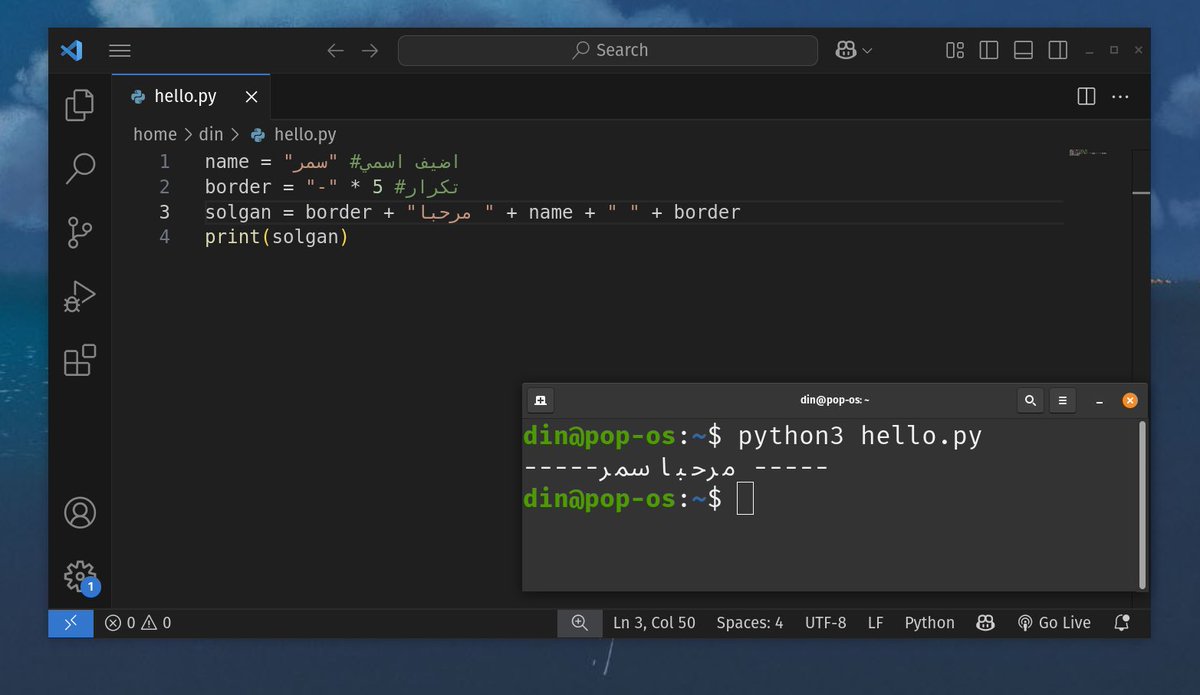The image size is (1200, 695).
Task: Select language mode Python in status bar
Action: click(x=930, y=622)
